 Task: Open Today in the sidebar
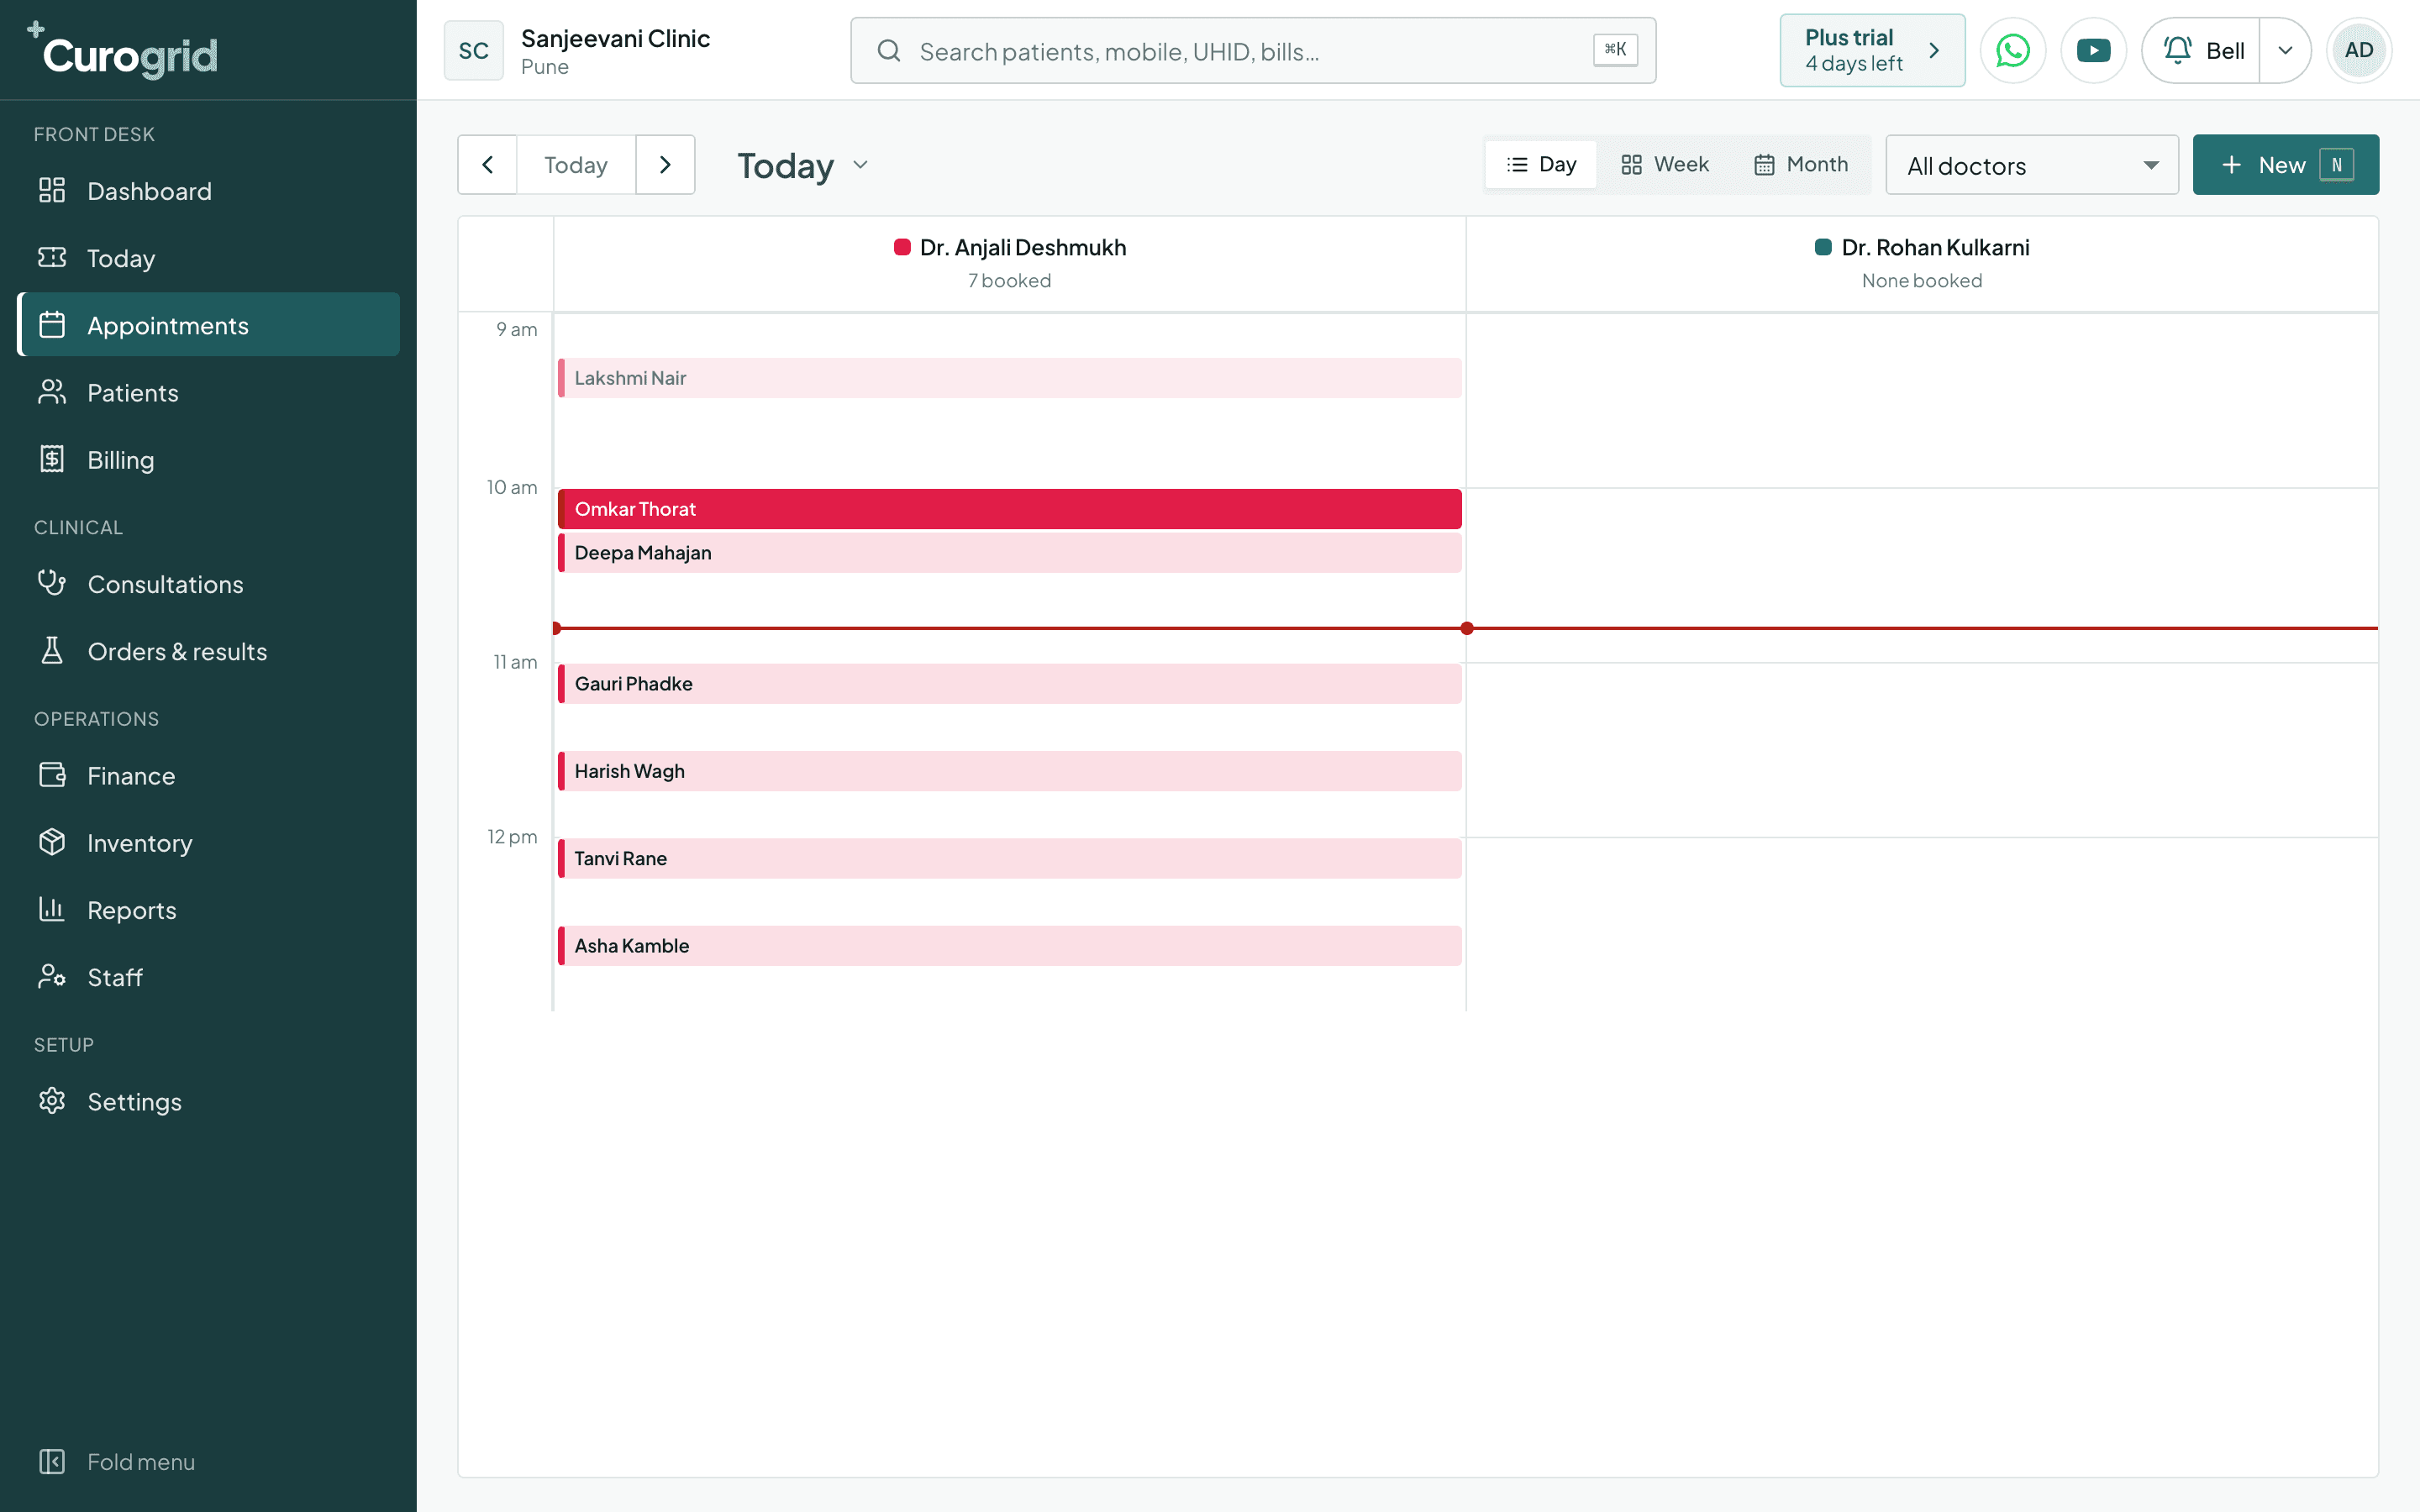[208, 258]
